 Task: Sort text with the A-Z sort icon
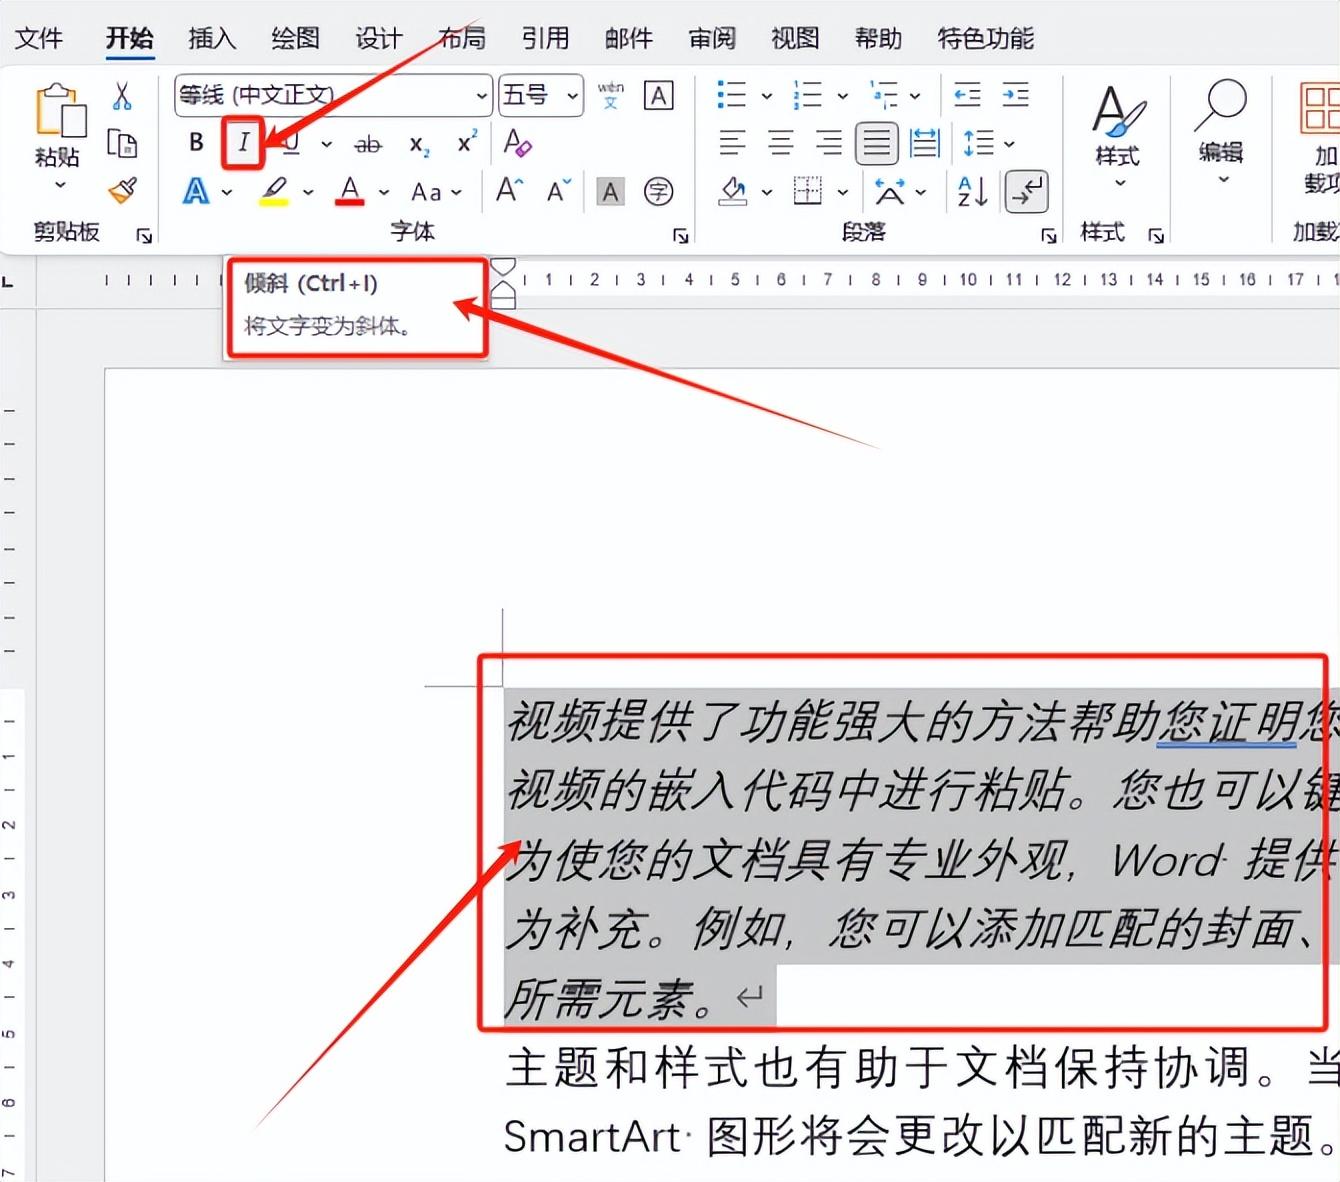point(966,191)
